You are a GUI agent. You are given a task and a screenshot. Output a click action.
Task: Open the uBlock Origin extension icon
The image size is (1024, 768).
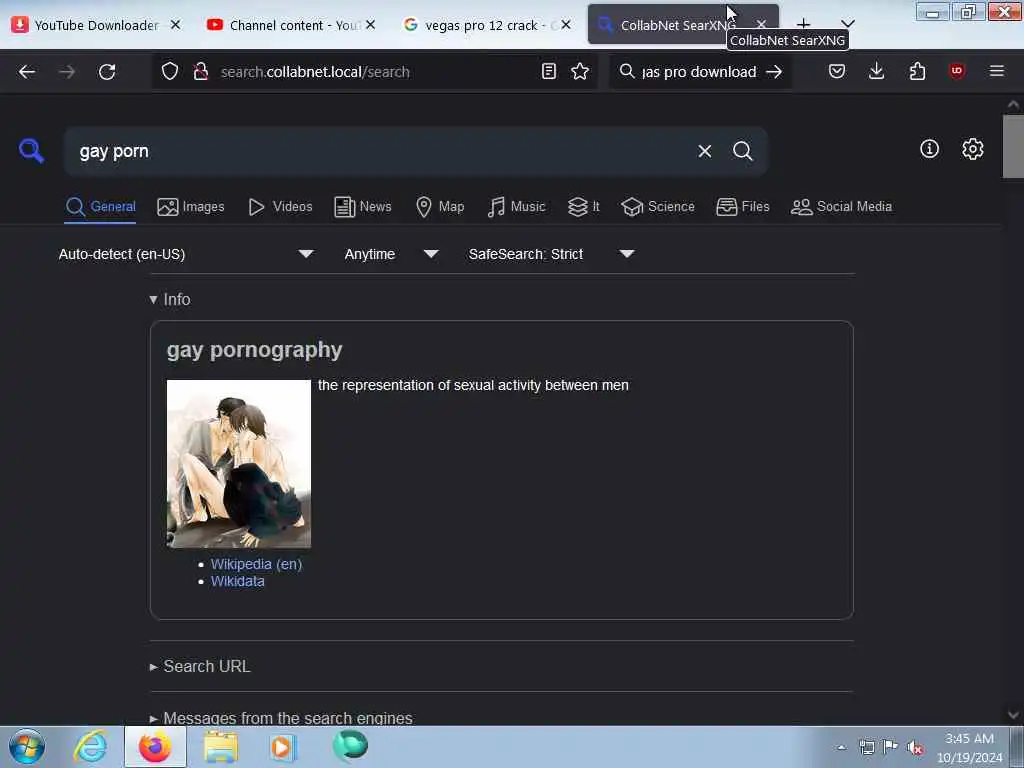tap(957, 71)
